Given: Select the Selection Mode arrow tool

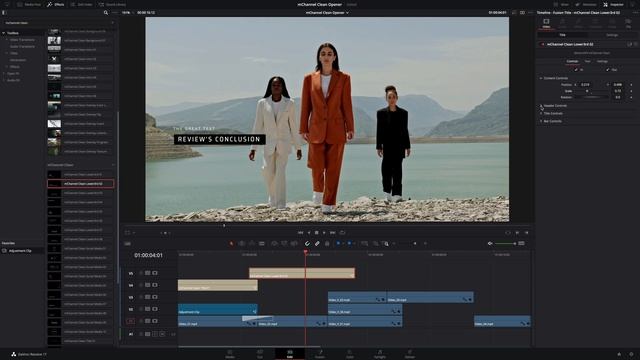Looking at the screenshot, I should point(231,244).
